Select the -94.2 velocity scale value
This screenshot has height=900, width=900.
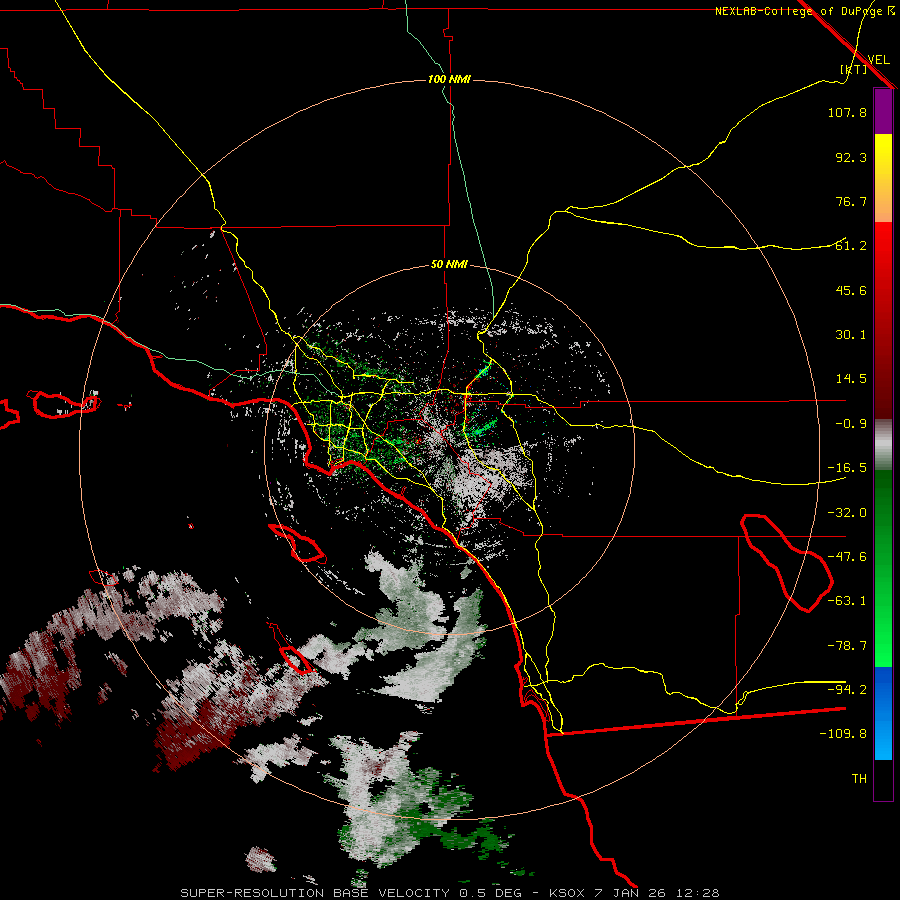click(x=847, y=689)
